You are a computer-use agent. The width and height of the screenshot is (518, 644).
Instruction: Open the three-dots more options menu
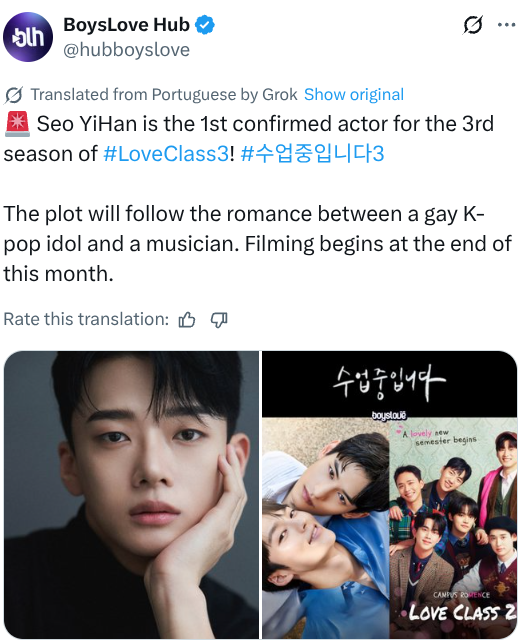pos(506,25)
